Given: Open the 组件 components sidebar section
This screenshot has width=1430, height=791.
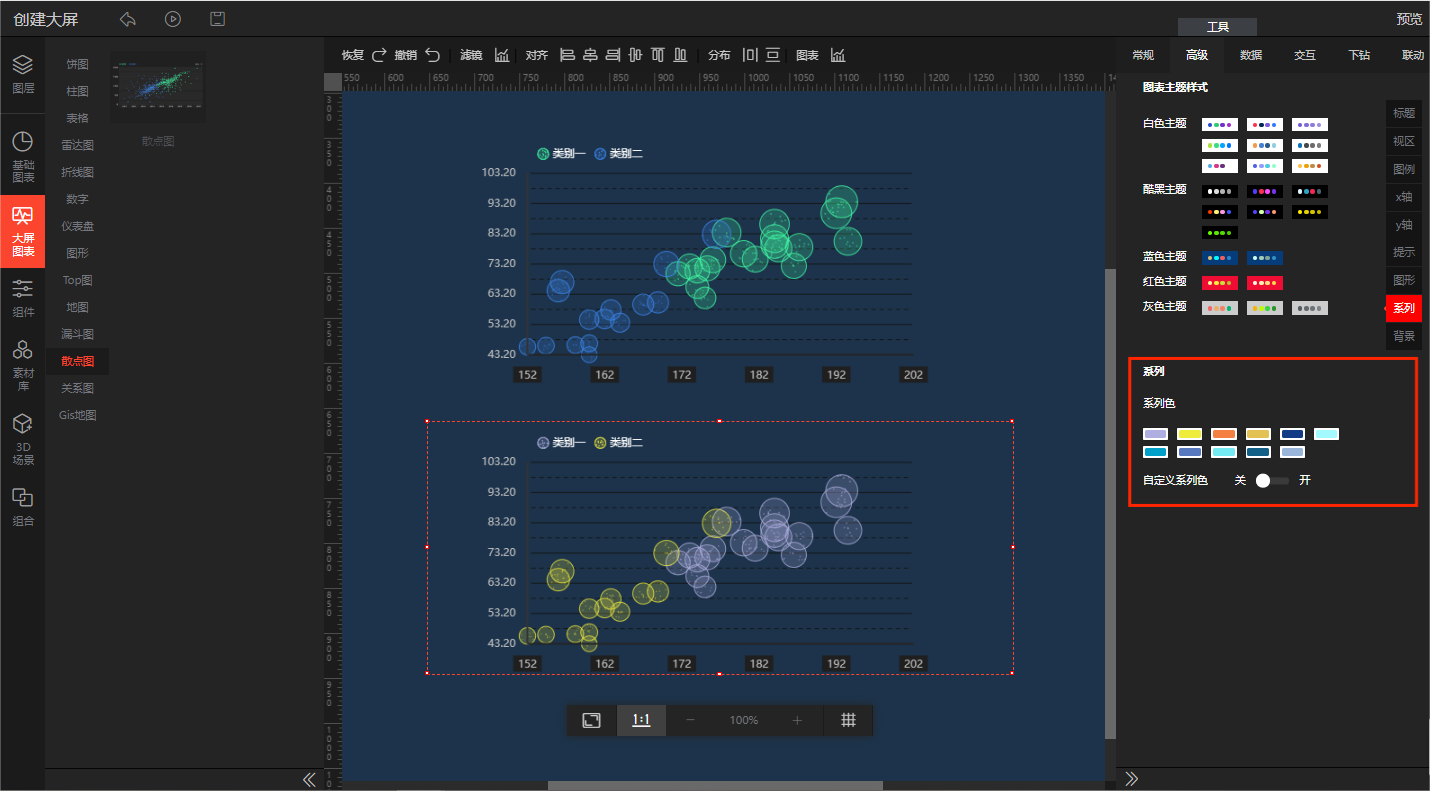Looking at the screenshot, I should point(22,298).
